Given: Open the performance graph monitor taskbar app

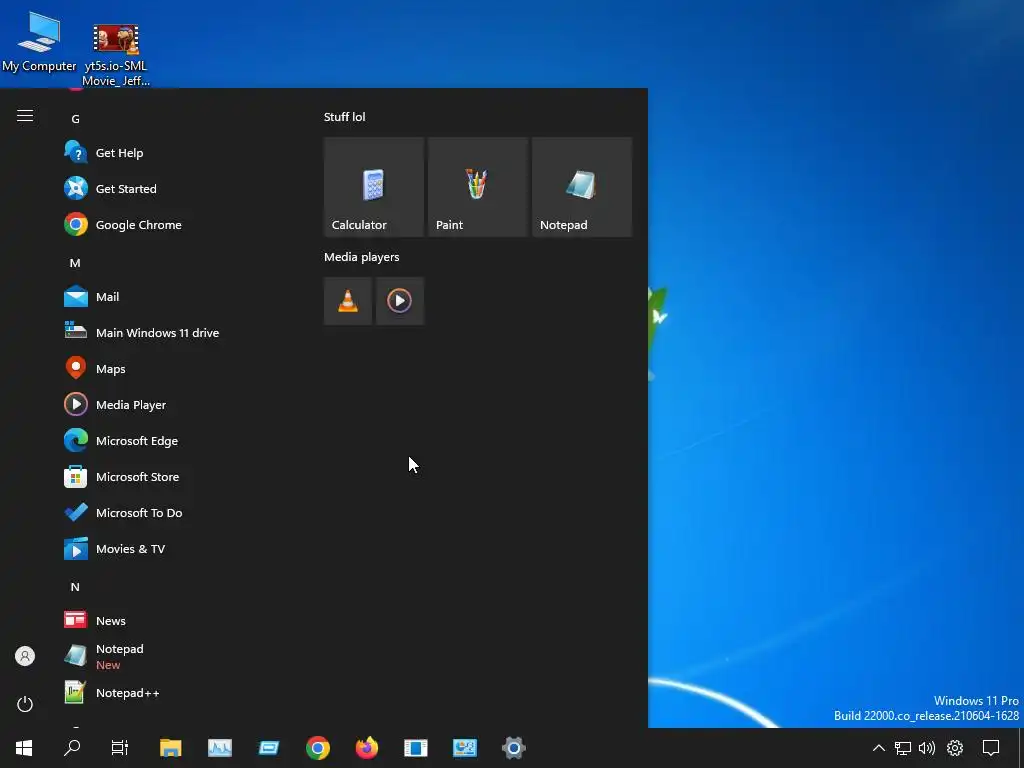Looking at the screenshot, I should coord(219,748).
